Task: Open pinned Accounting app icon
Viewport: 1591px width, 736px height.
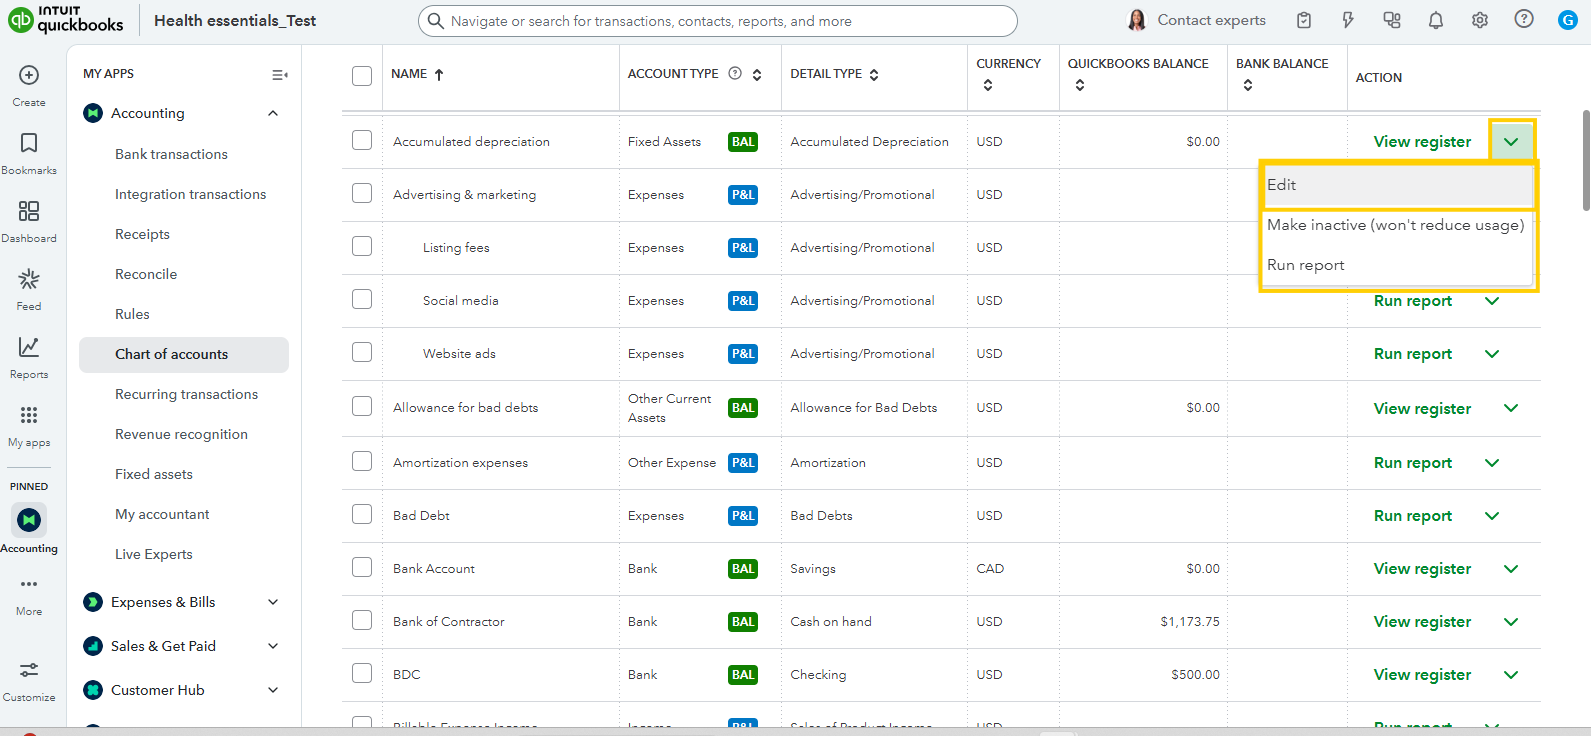Action: pyautogui.click(x=29, y=519)
